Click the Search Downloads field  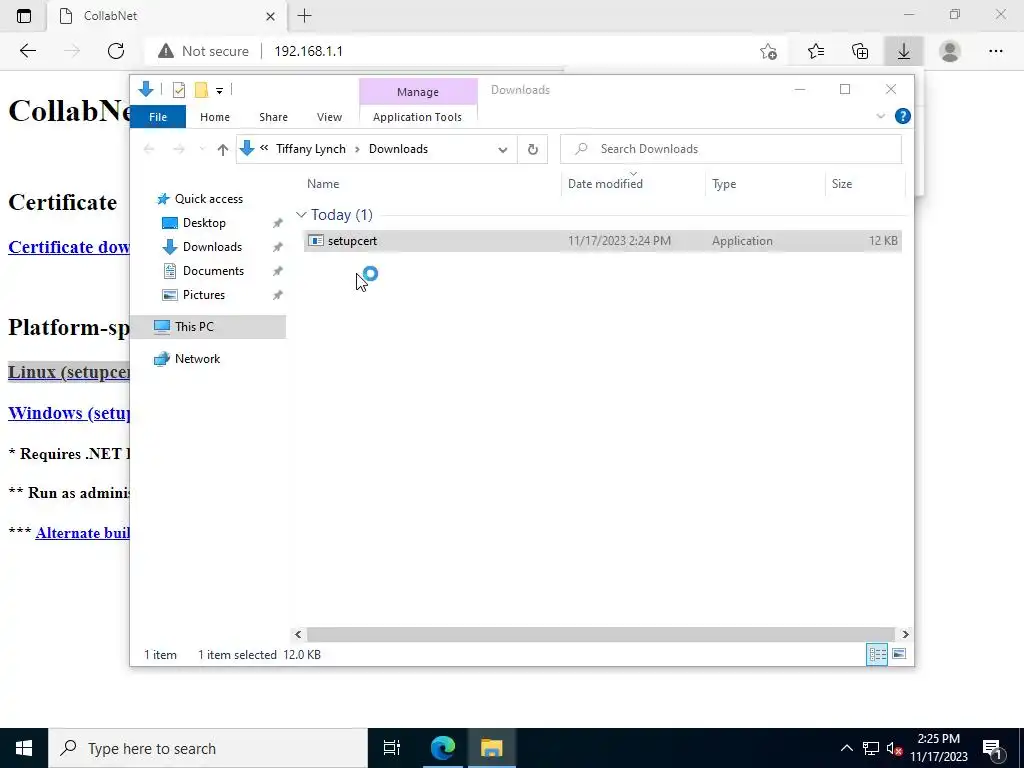(x=731, y=149)
